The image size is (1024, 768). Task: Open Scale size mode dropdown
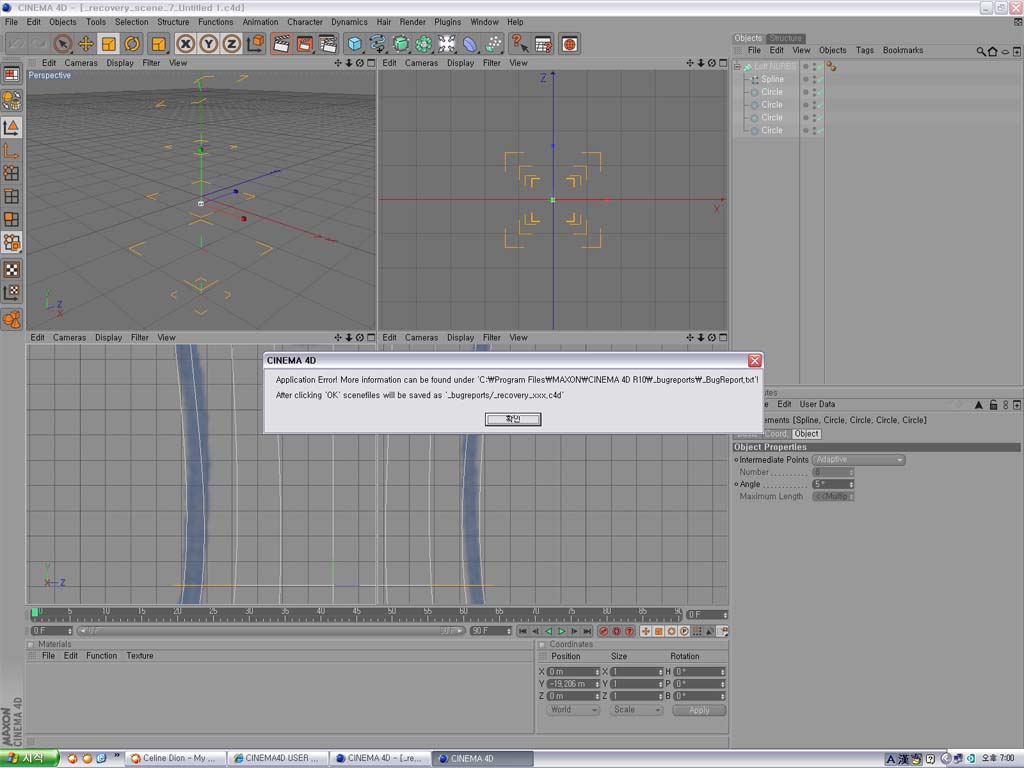tap(637, 710)
